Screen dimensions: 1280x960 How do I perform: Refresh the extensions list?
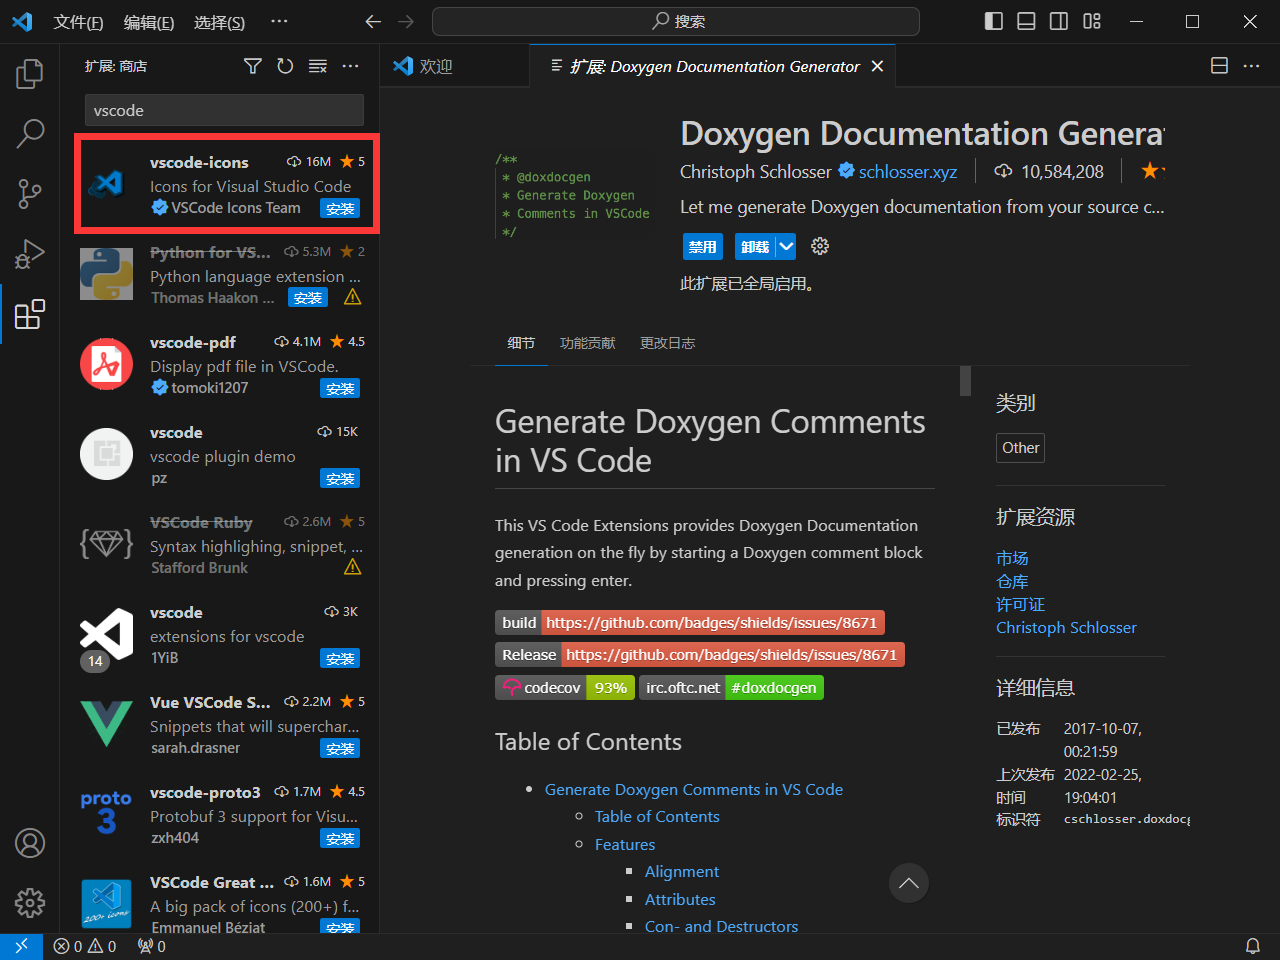tap(285, 66)
